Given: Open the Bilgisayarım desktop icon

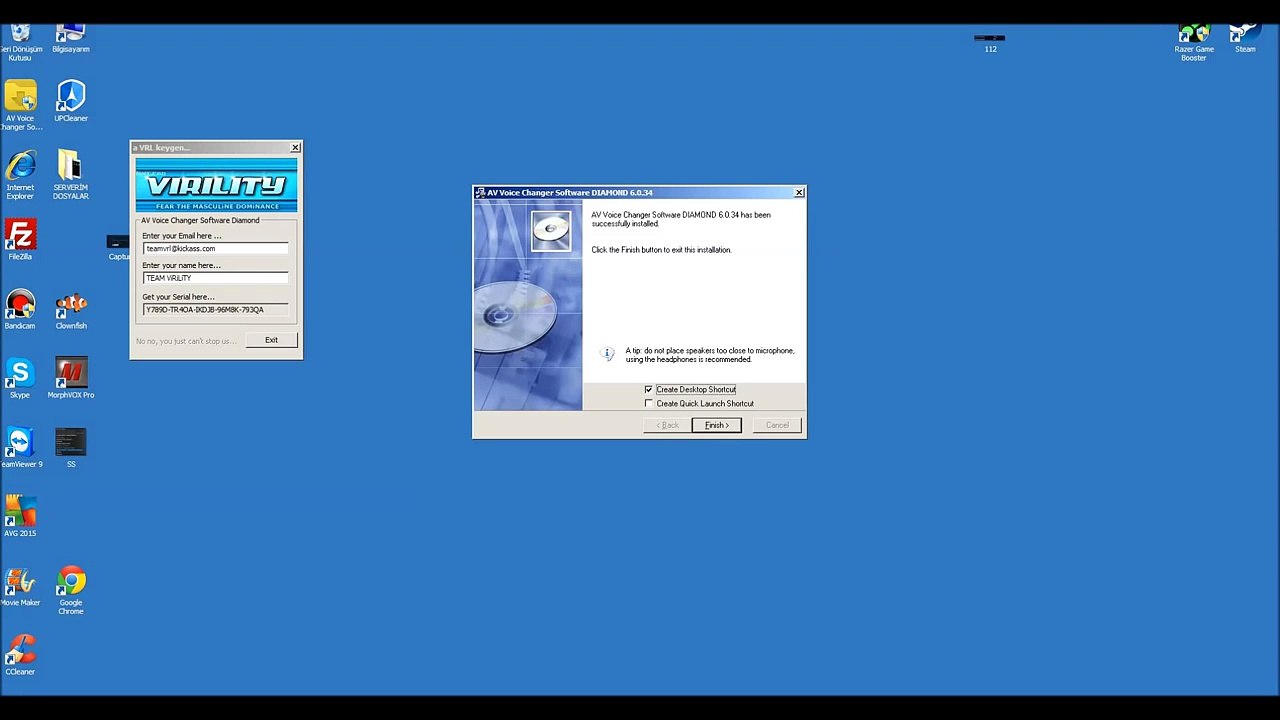Looking at the screenshot, I should tap(71, 39).
